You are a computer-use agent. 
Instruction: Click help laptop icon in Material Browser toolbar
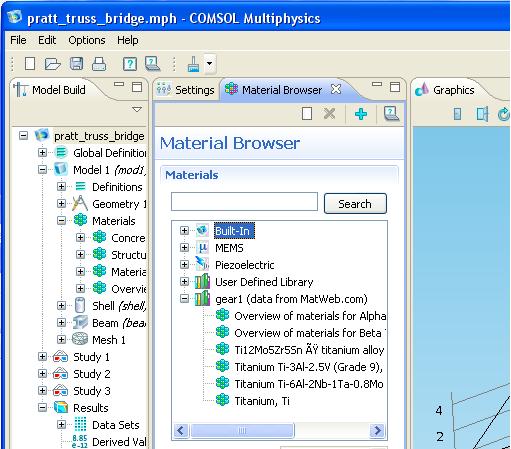[391, 114]
